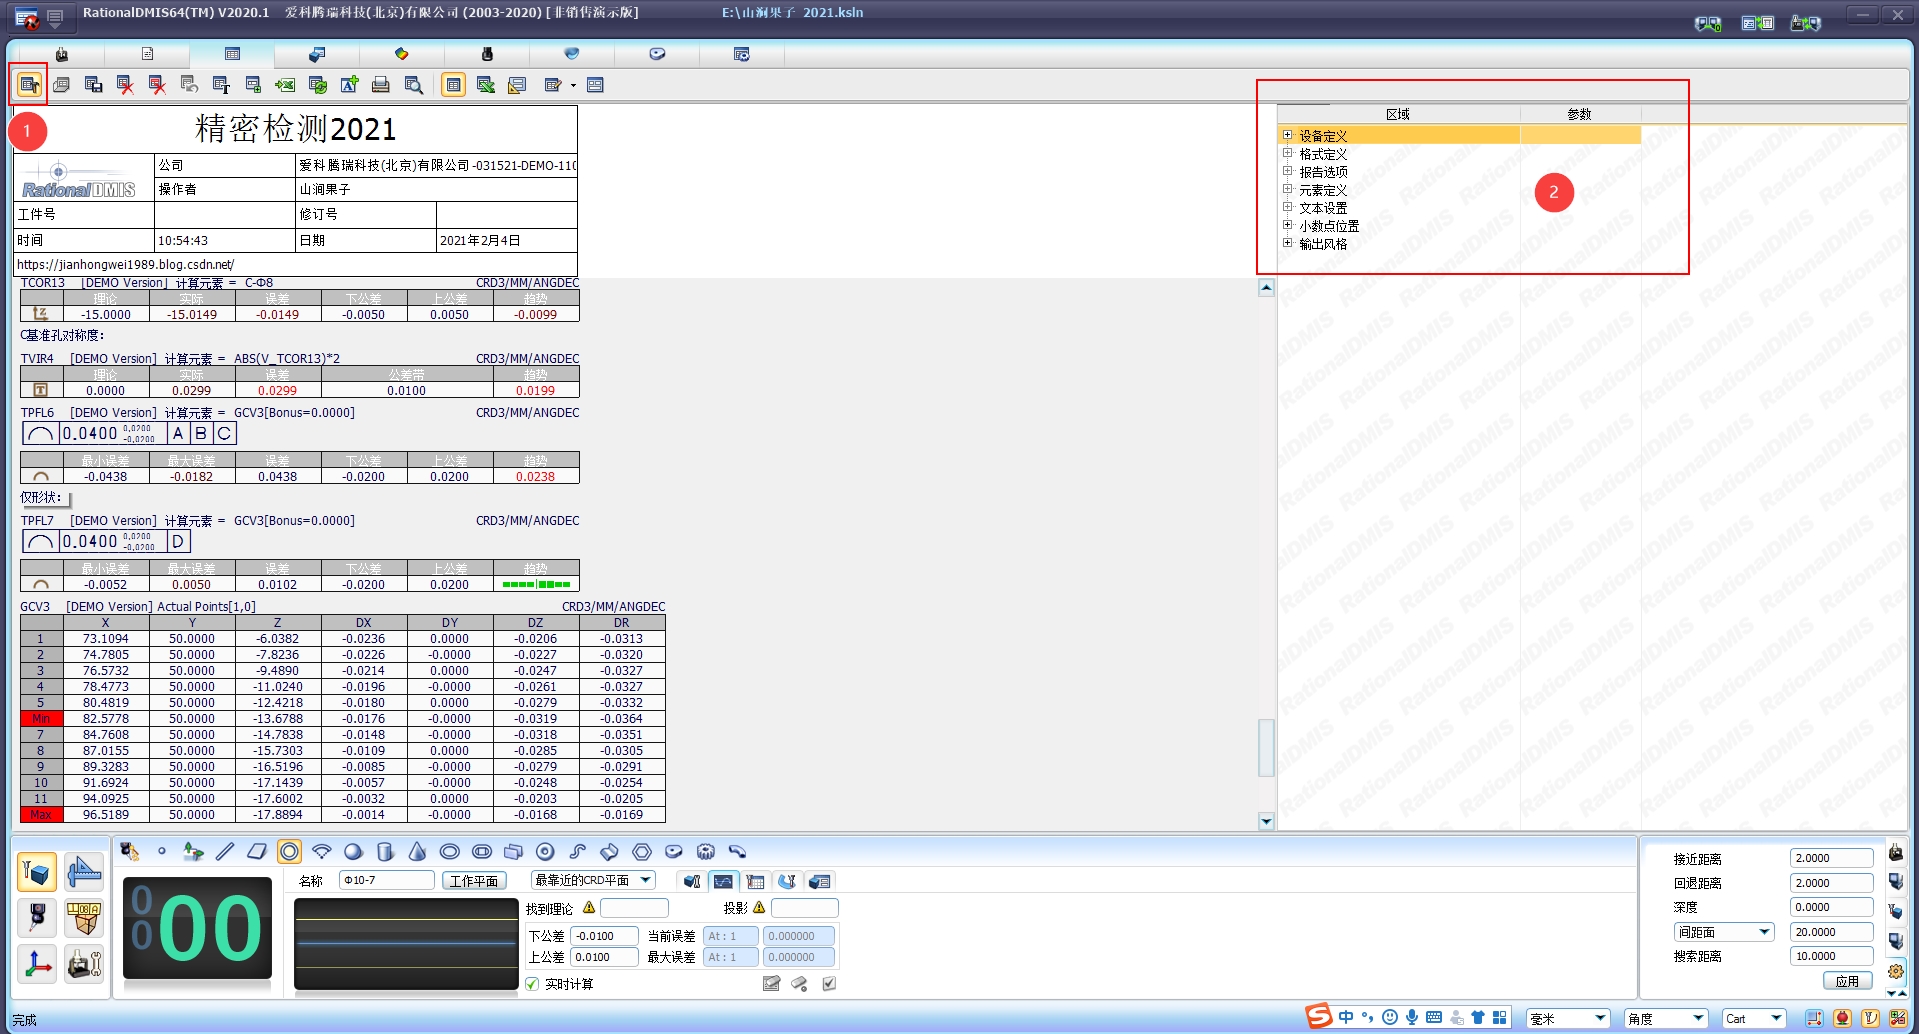Screen dimensions: 1919x1034
Task: Click the add text label icon
Action: click(349, 85)
